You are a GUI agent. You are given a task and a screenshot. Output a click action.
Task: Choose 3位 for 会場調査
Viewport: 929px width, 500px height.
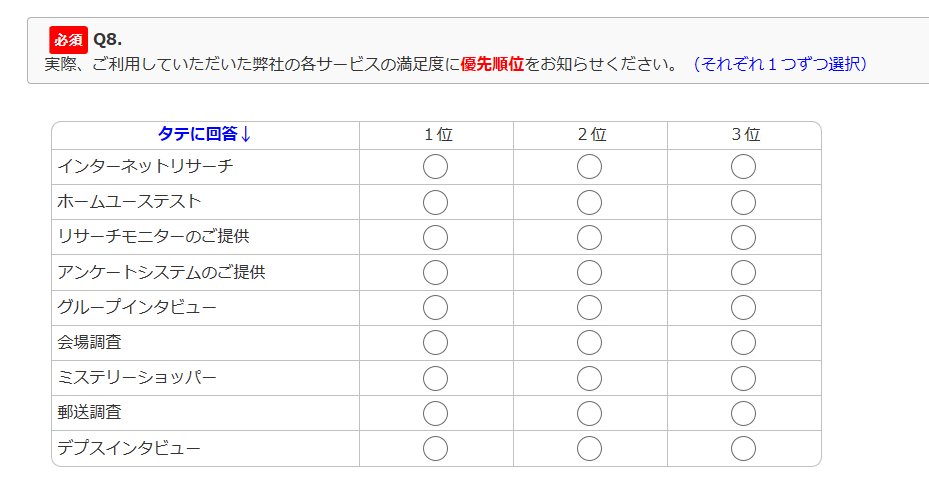pyautogui.click(x=743, y=342)
